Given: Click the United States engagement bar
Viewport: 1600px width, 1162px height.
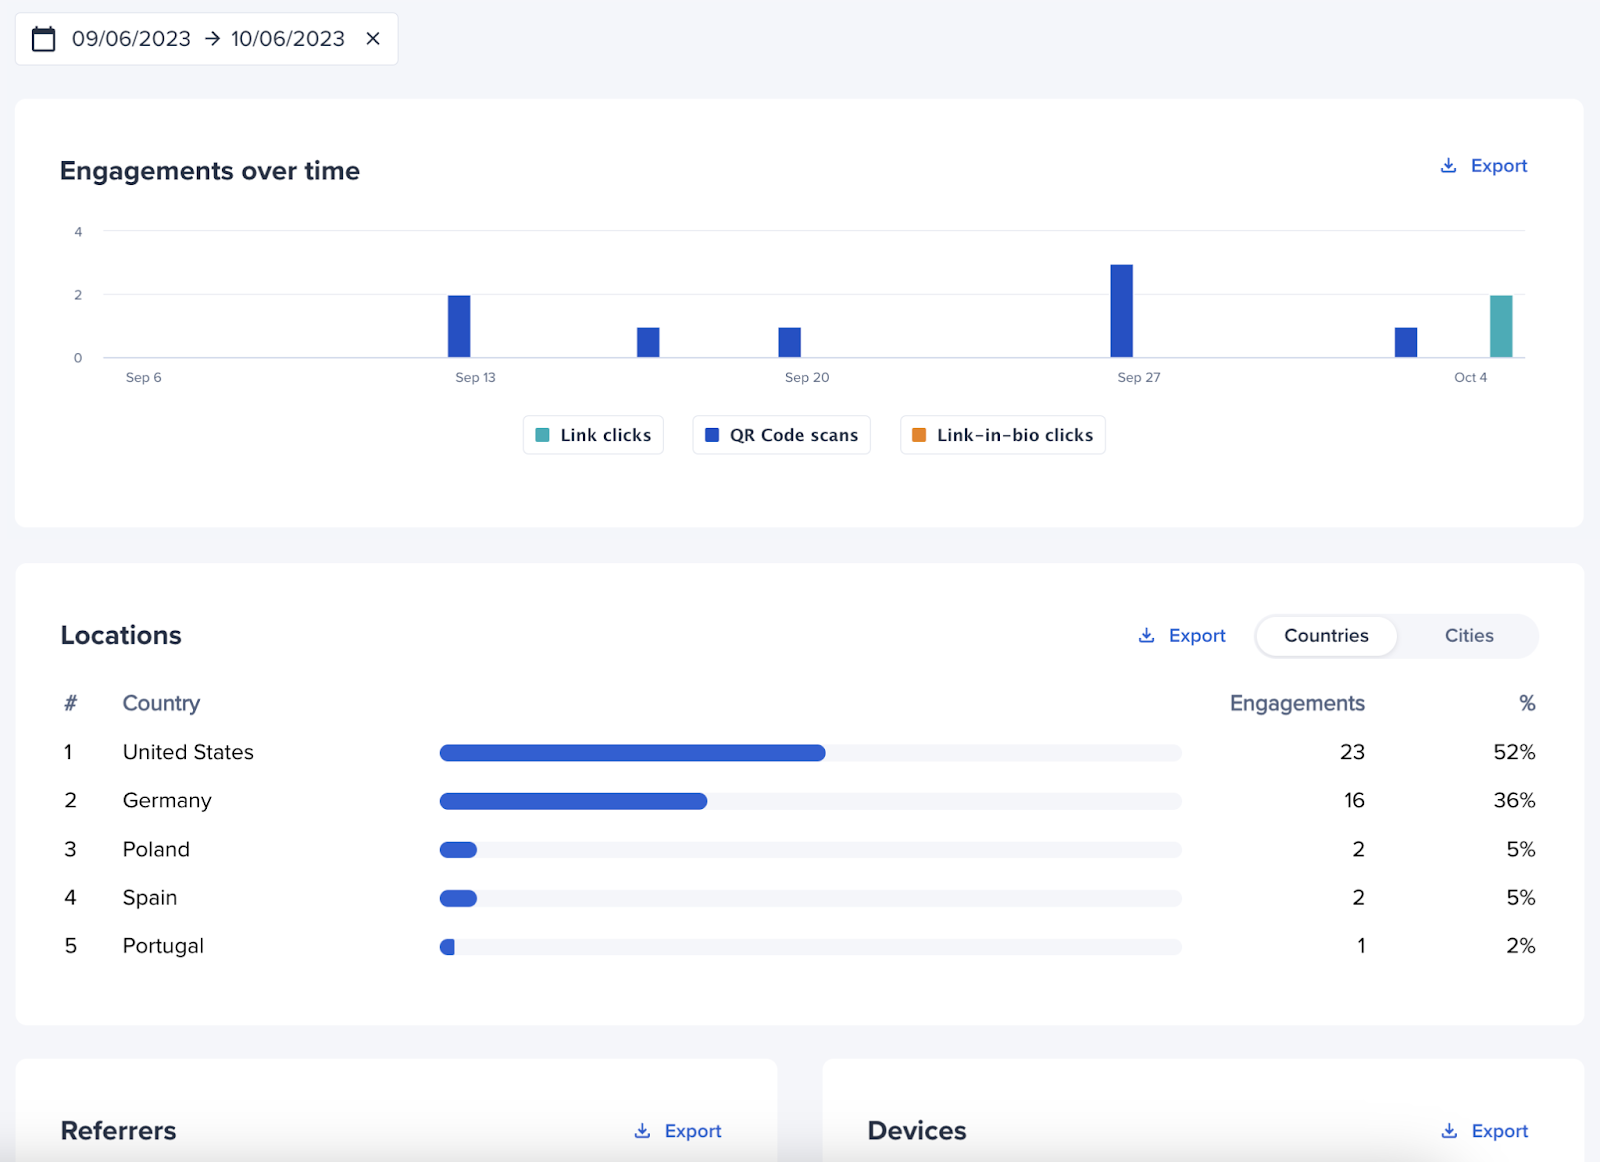Looking at the screenshot, I should tap(632, 752).
